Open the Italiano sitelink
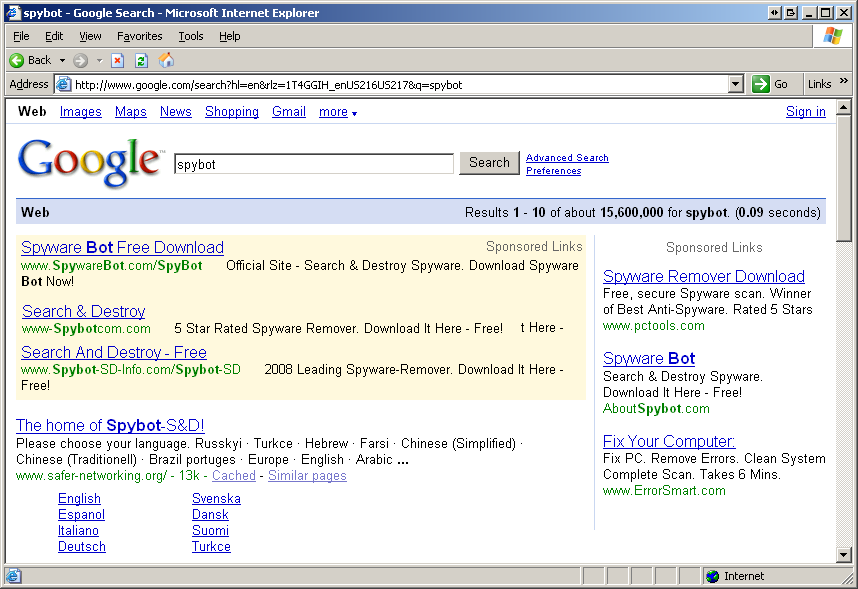Screen dimensions: 858x589 (x=78, y=530)
